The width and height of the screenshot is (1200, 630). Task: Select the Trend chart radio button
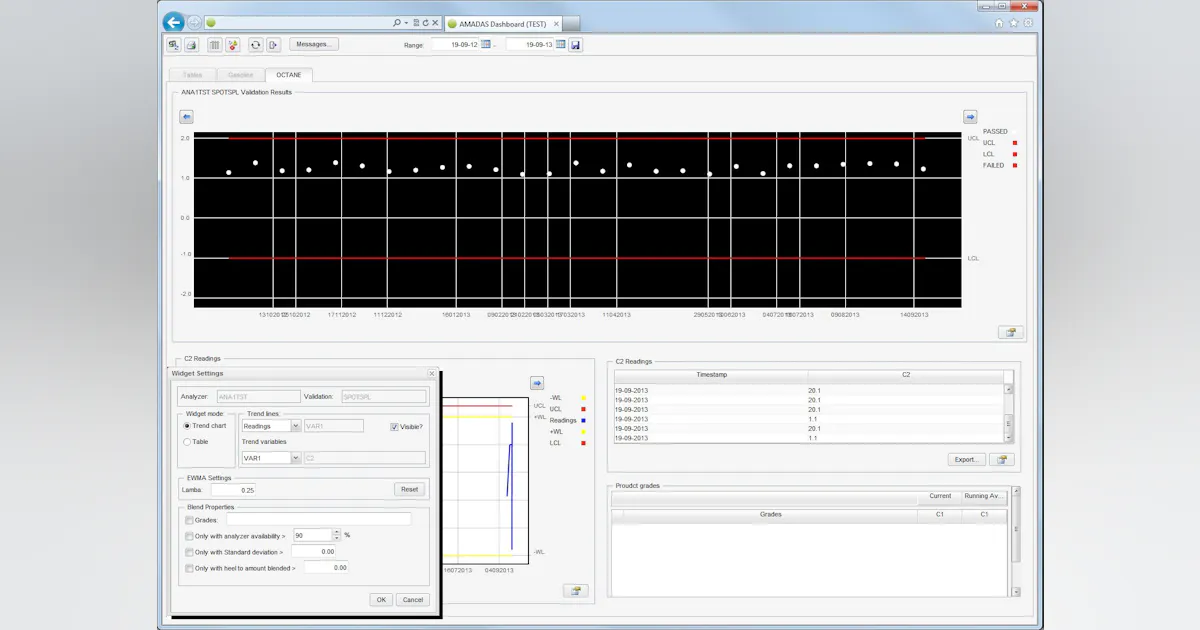[x=187, y=426]
